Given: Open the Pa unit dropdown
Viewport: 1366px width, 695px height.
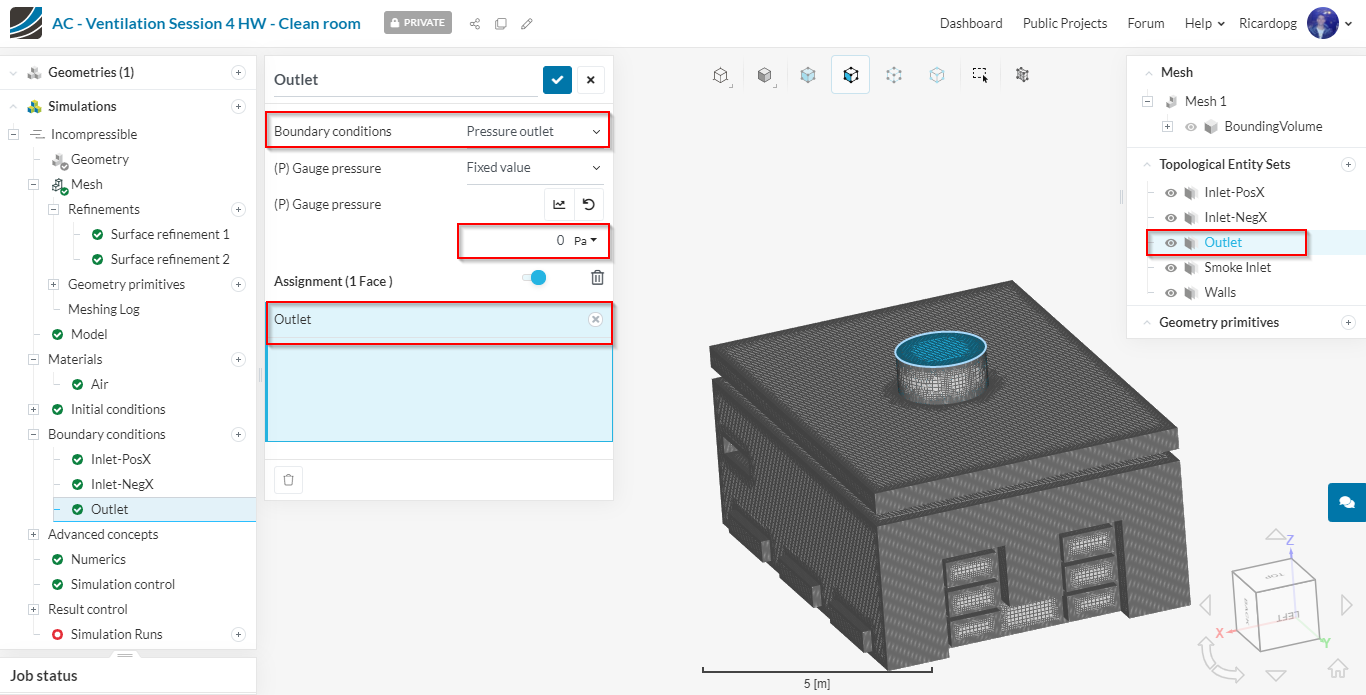Looking at the screenshot, I should tap(585, 241).
